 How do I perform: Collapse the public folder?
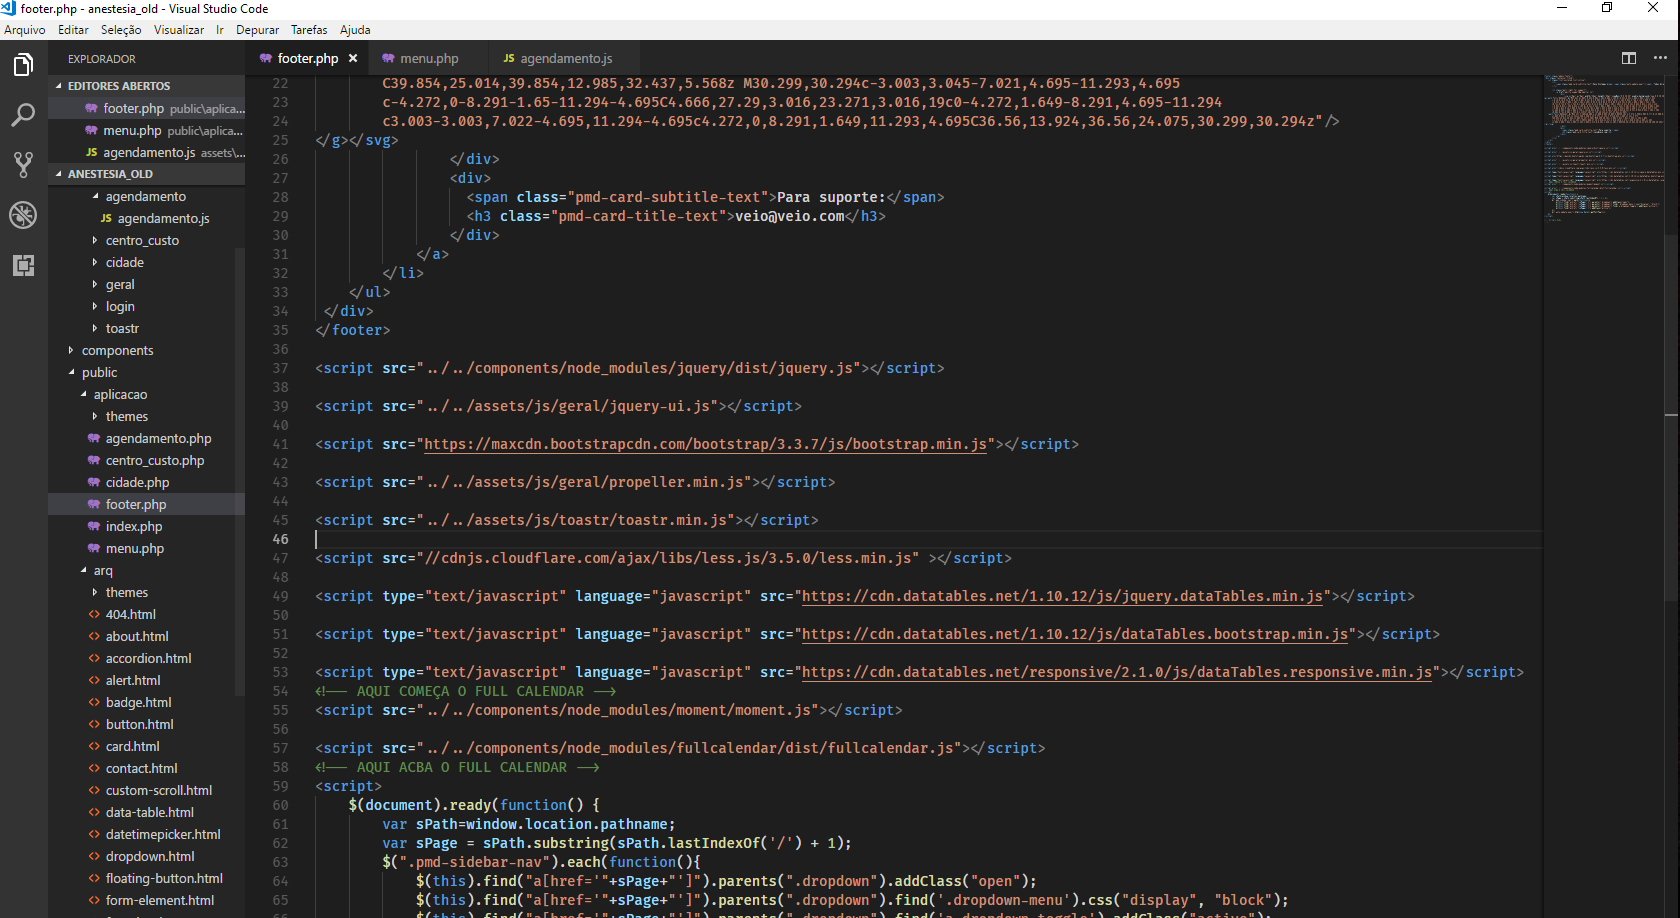[146, 373]
